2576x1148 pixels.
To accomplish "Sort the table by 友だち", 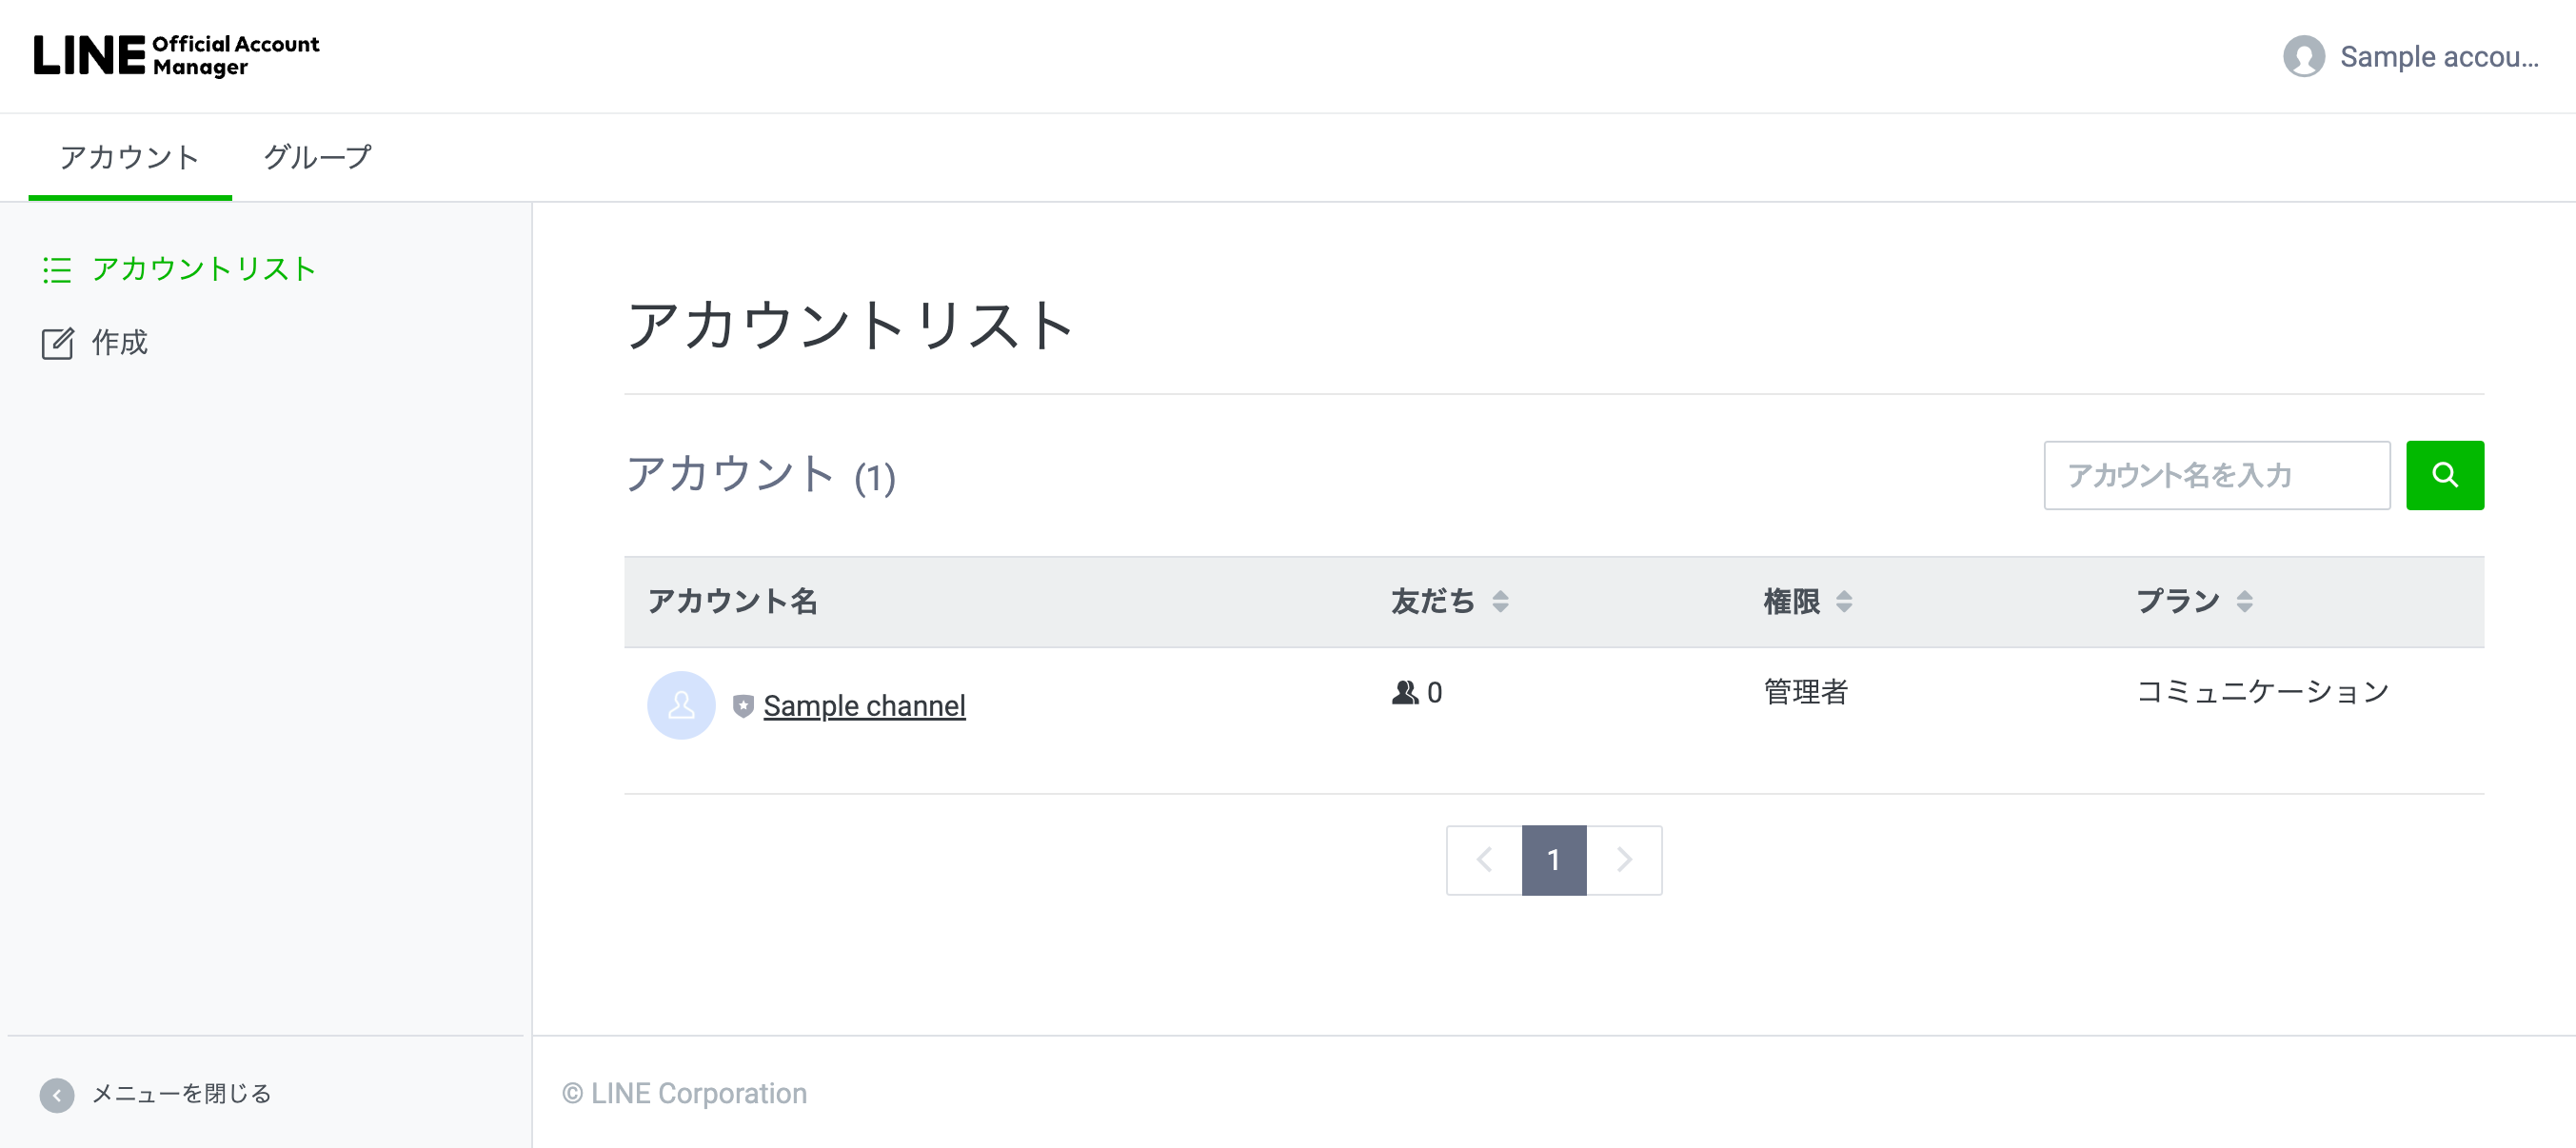I will [1500, 601].
